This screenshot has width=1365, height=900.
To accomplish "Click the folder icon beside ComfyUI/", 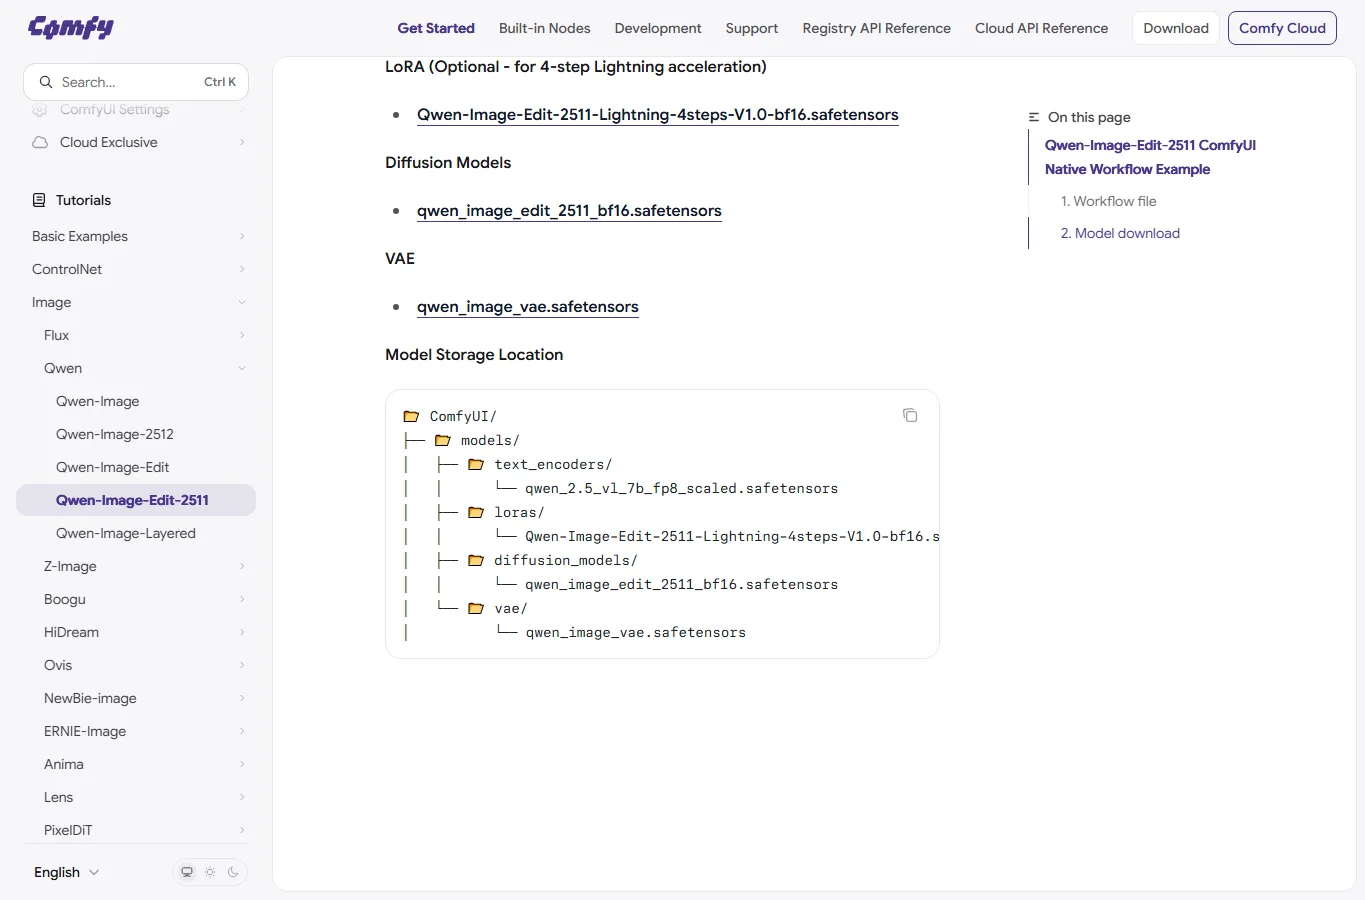I will tap(411, 416).
